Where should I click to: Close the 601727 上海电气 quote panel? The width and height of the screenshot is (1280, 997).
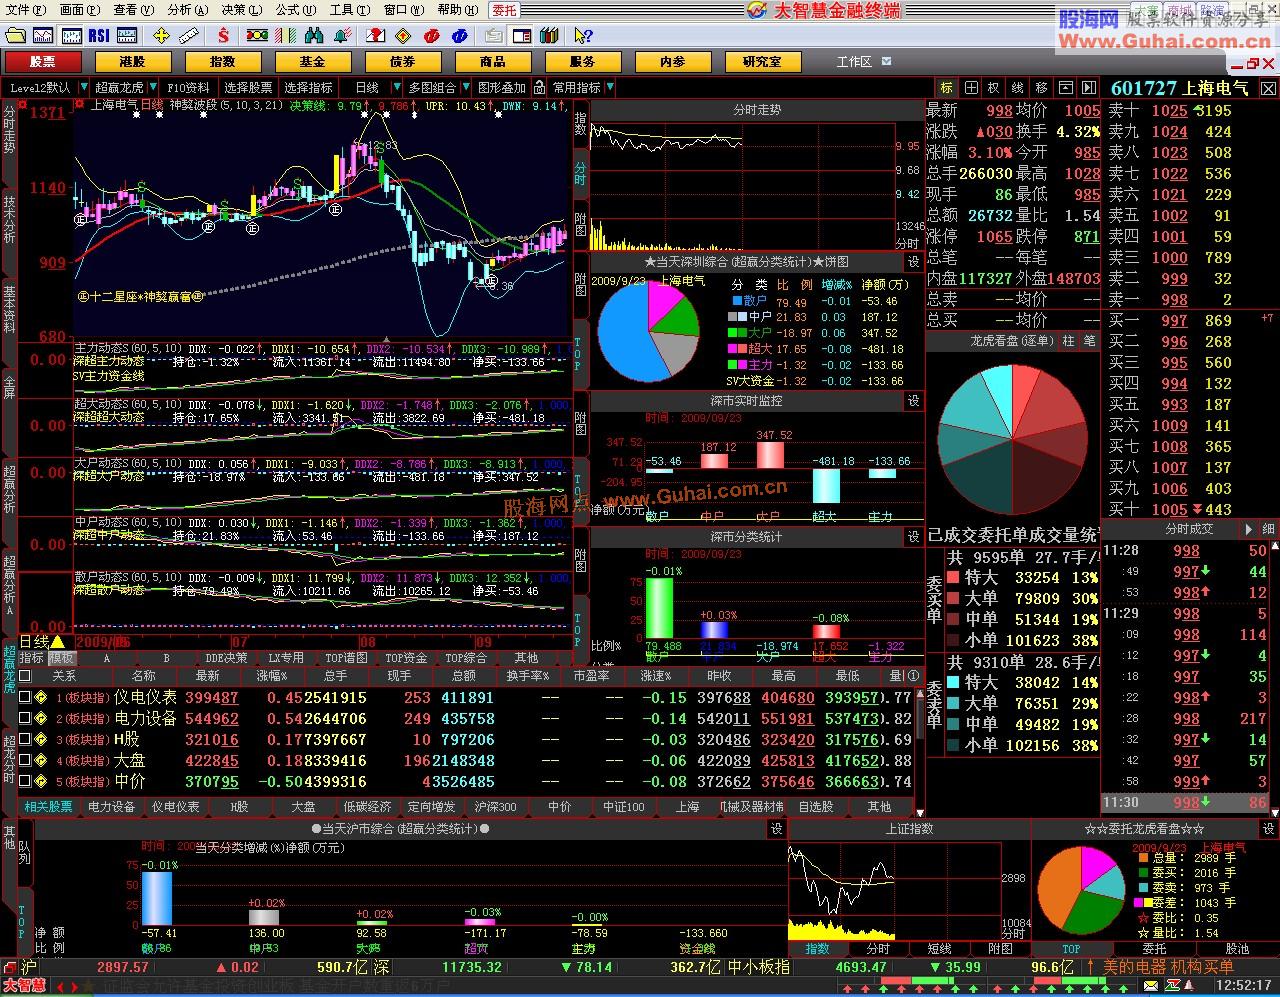pyautogui.click(x=1268, y=88)
